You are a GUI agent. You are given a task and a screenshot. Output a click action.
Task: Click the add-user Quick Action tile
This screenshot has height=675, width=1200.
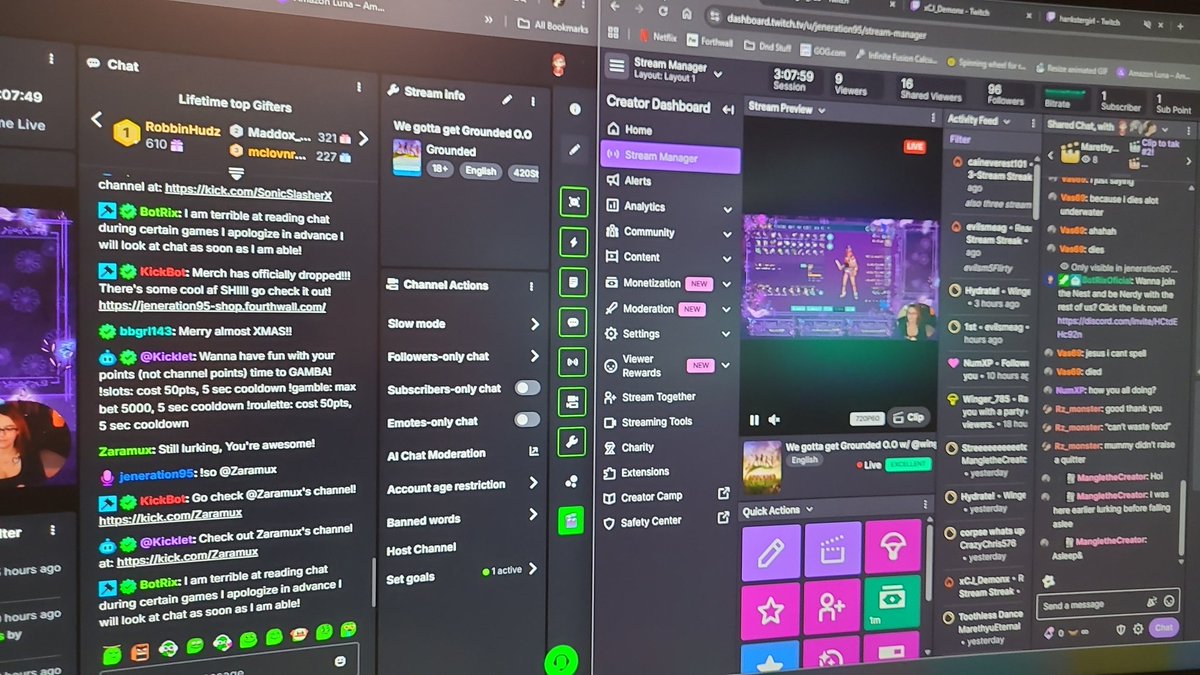832,608
